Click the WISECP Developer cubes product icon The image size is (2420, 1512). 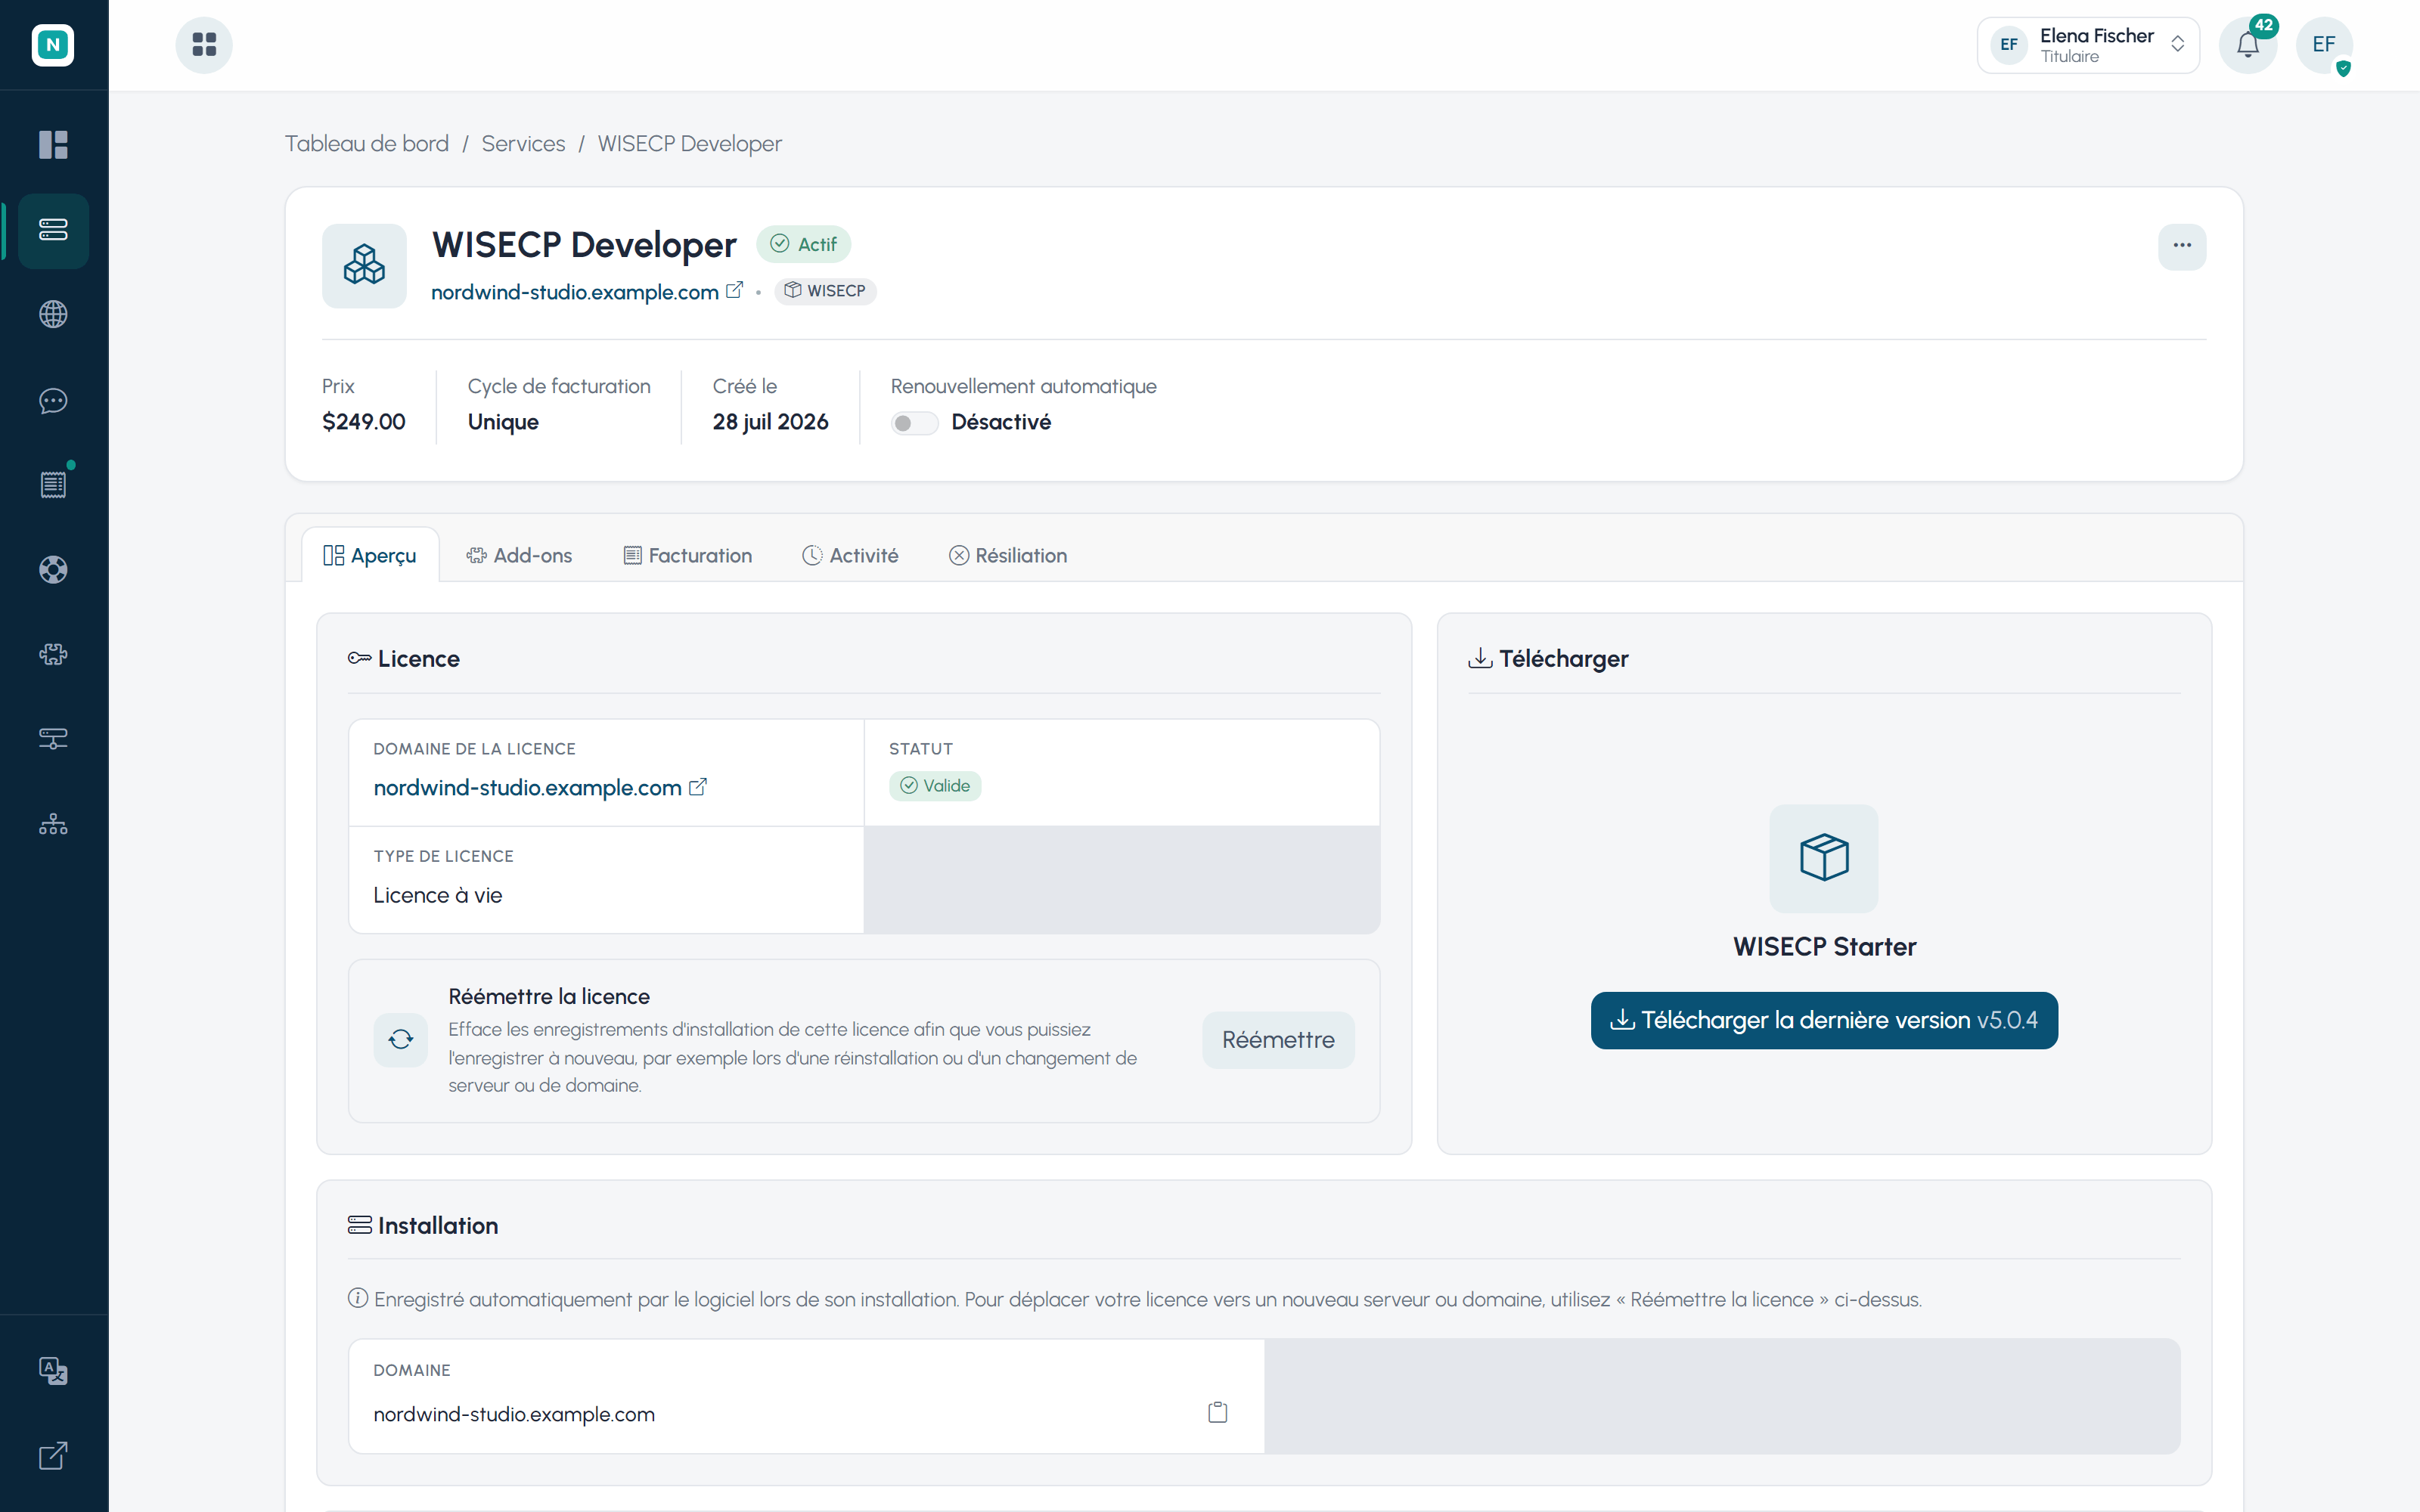pos(364,266)
